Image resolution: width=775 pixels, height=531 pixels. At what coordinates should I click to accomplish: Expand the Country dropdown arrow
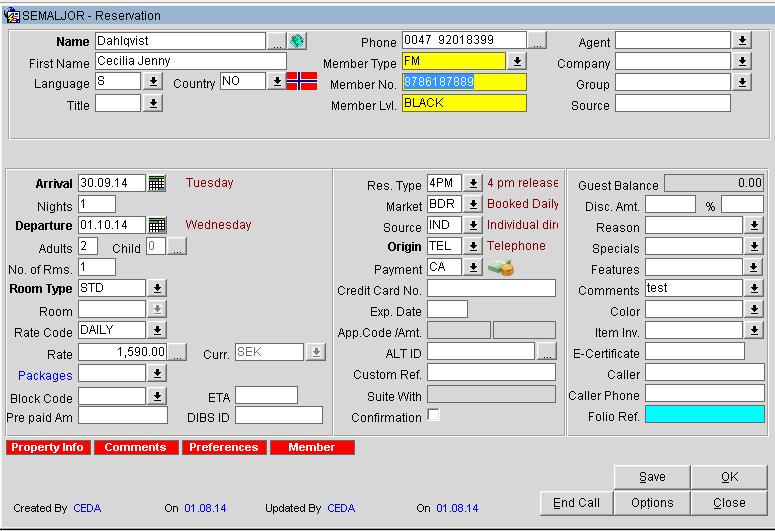point(277,81)
